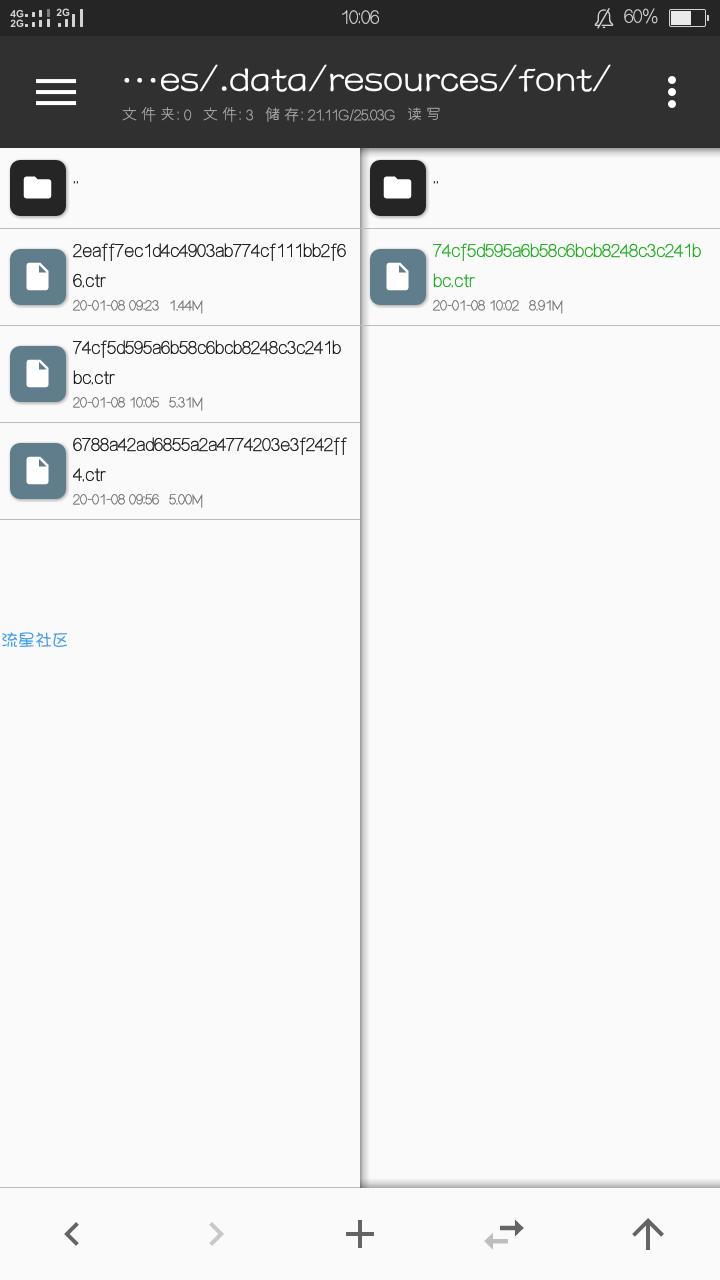Tap the back arrow in bottom bar
Viewport: 720px width, 1280px height.
point(72,1234)
